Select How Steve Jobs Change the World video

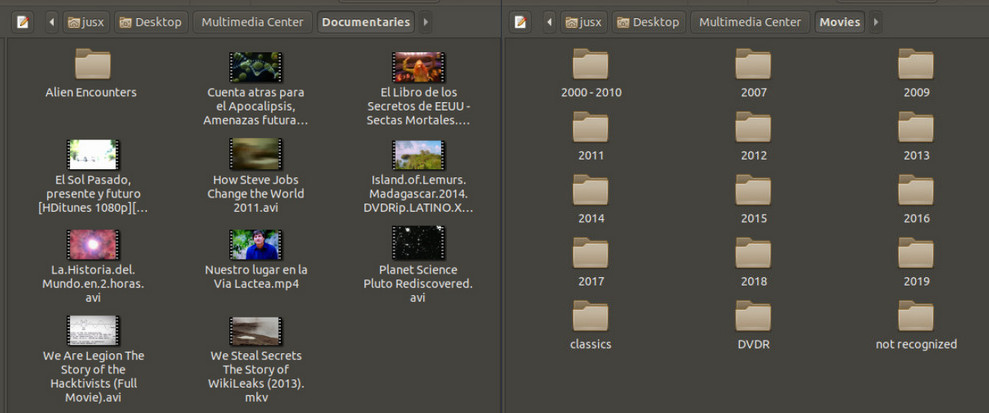255,154
